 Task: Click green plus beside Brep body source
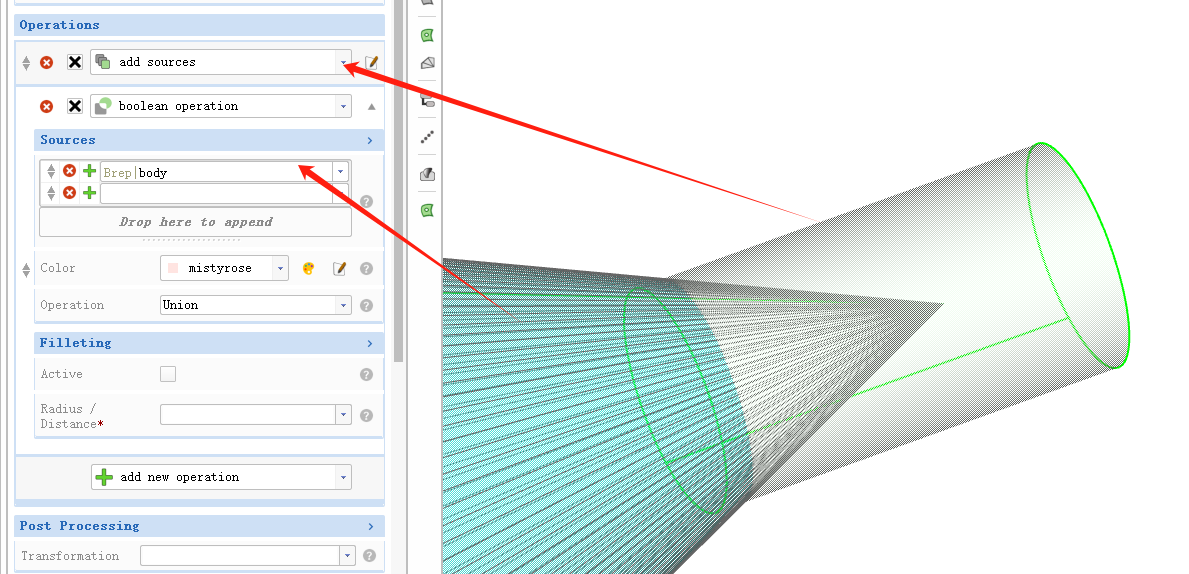pos(89,172)
